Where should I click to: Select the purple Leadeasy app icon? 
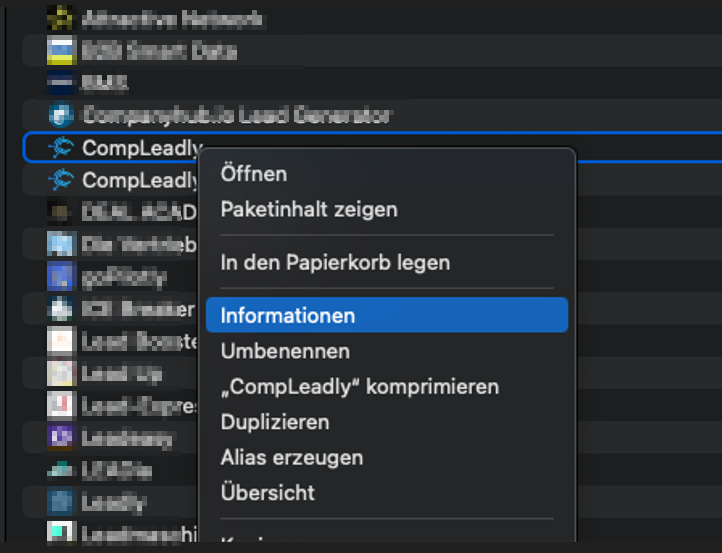click(60, 437)
